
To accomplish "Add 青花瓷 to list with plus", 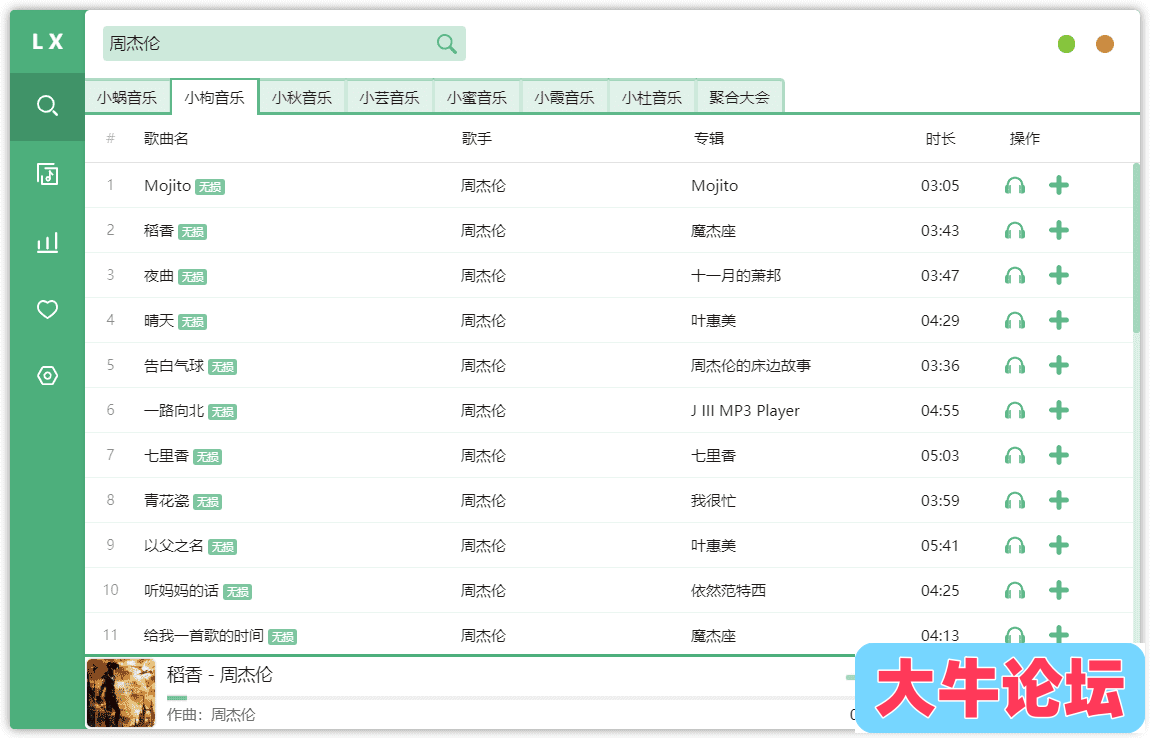I will tap(1058, 500).
